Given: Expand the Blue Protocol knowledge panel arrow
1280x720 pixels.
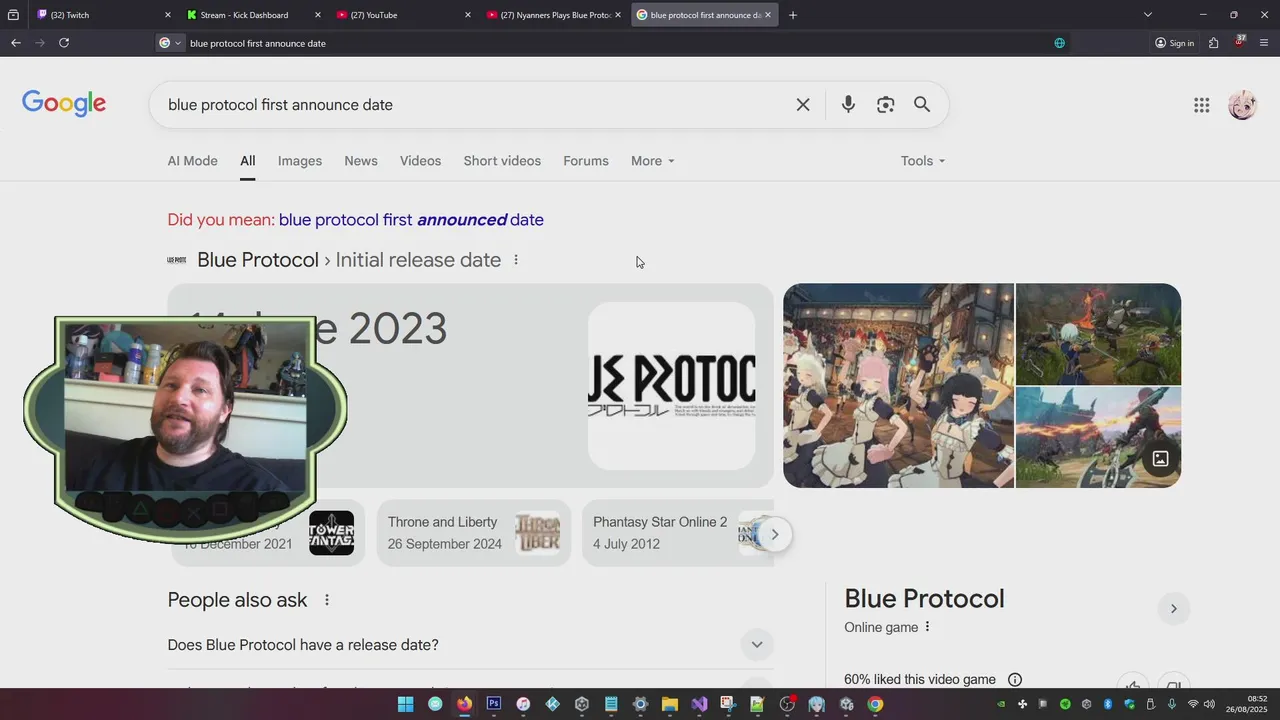Looking at the screenshot, I should click(1173, 608).
